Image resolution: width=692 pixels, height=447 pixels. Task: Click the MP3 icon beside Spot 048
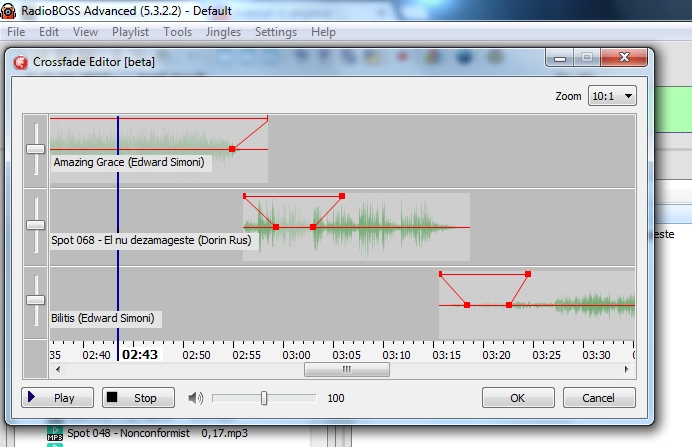pos(55,434)
